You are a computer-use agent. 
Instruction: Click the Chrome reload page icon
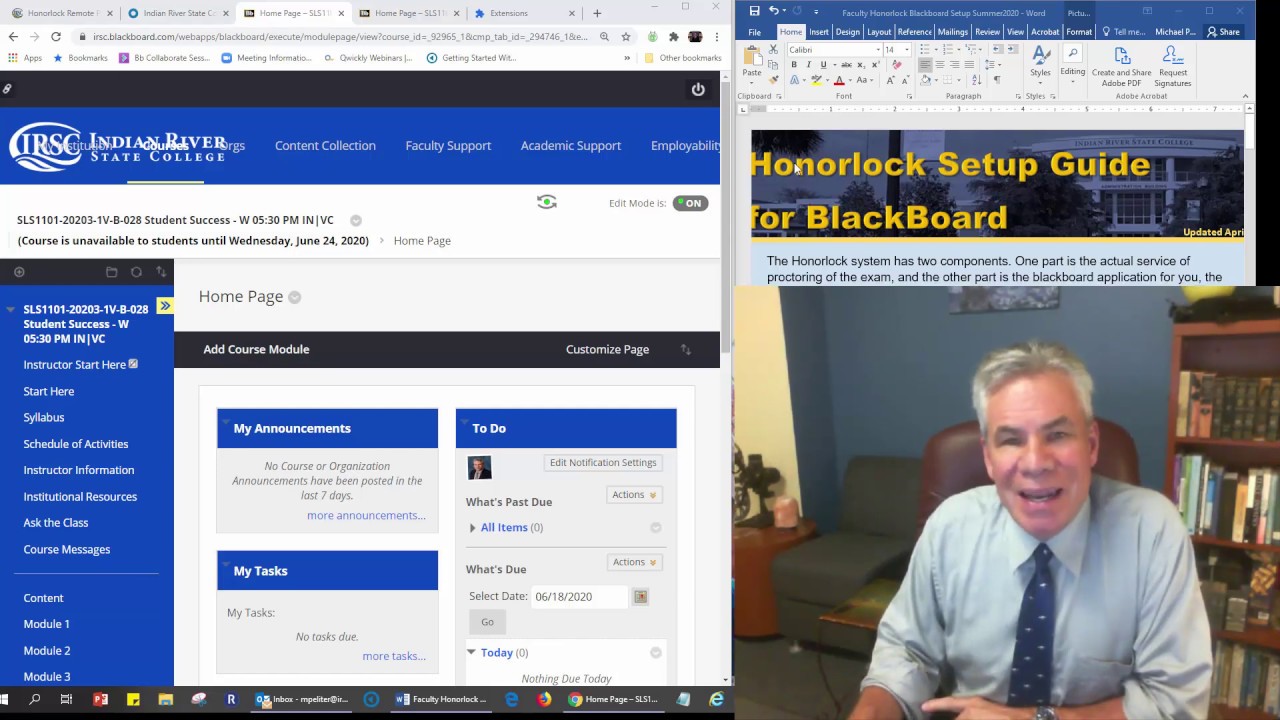tap(56, 37)
